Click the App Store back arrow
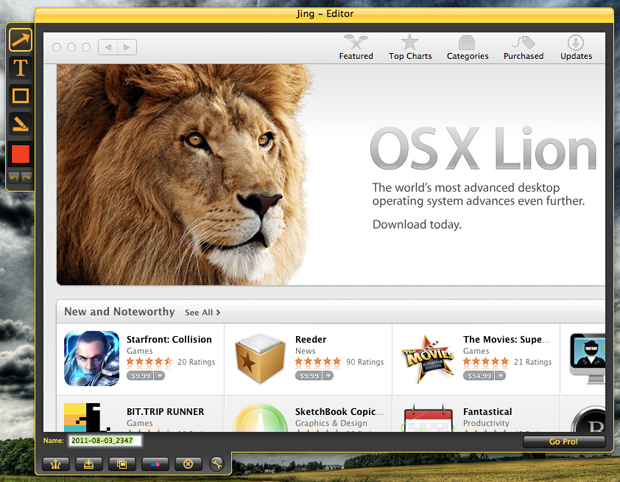Screen dimensions: 620x482 click(x=108, y=47)
